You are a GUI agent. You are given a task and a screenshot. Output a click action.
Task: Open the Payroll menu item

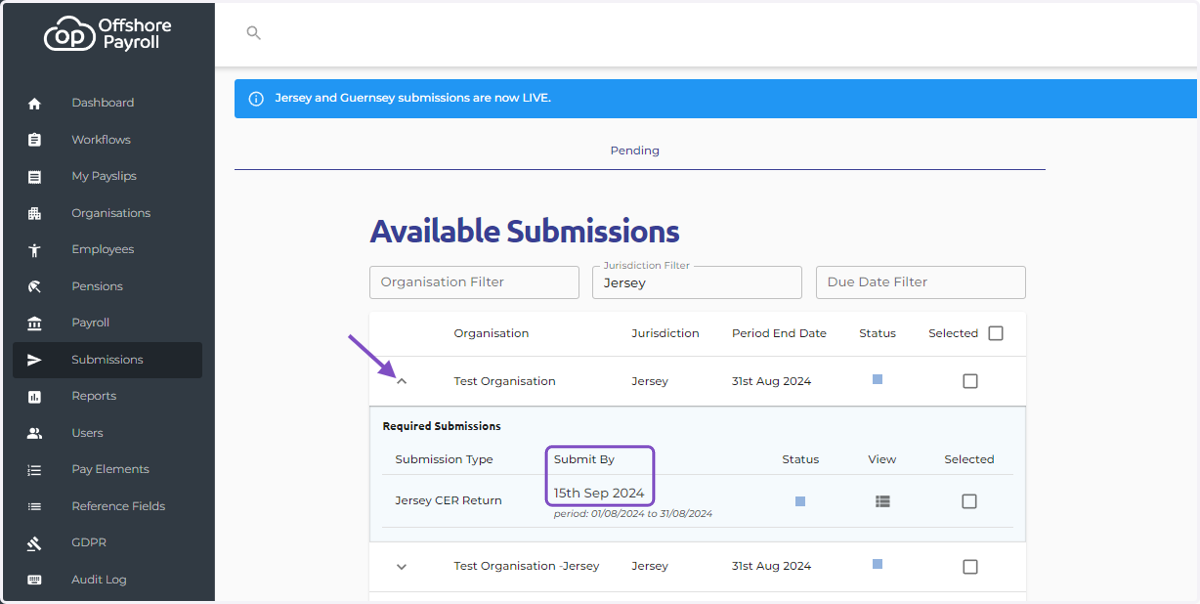pos(107,323)
